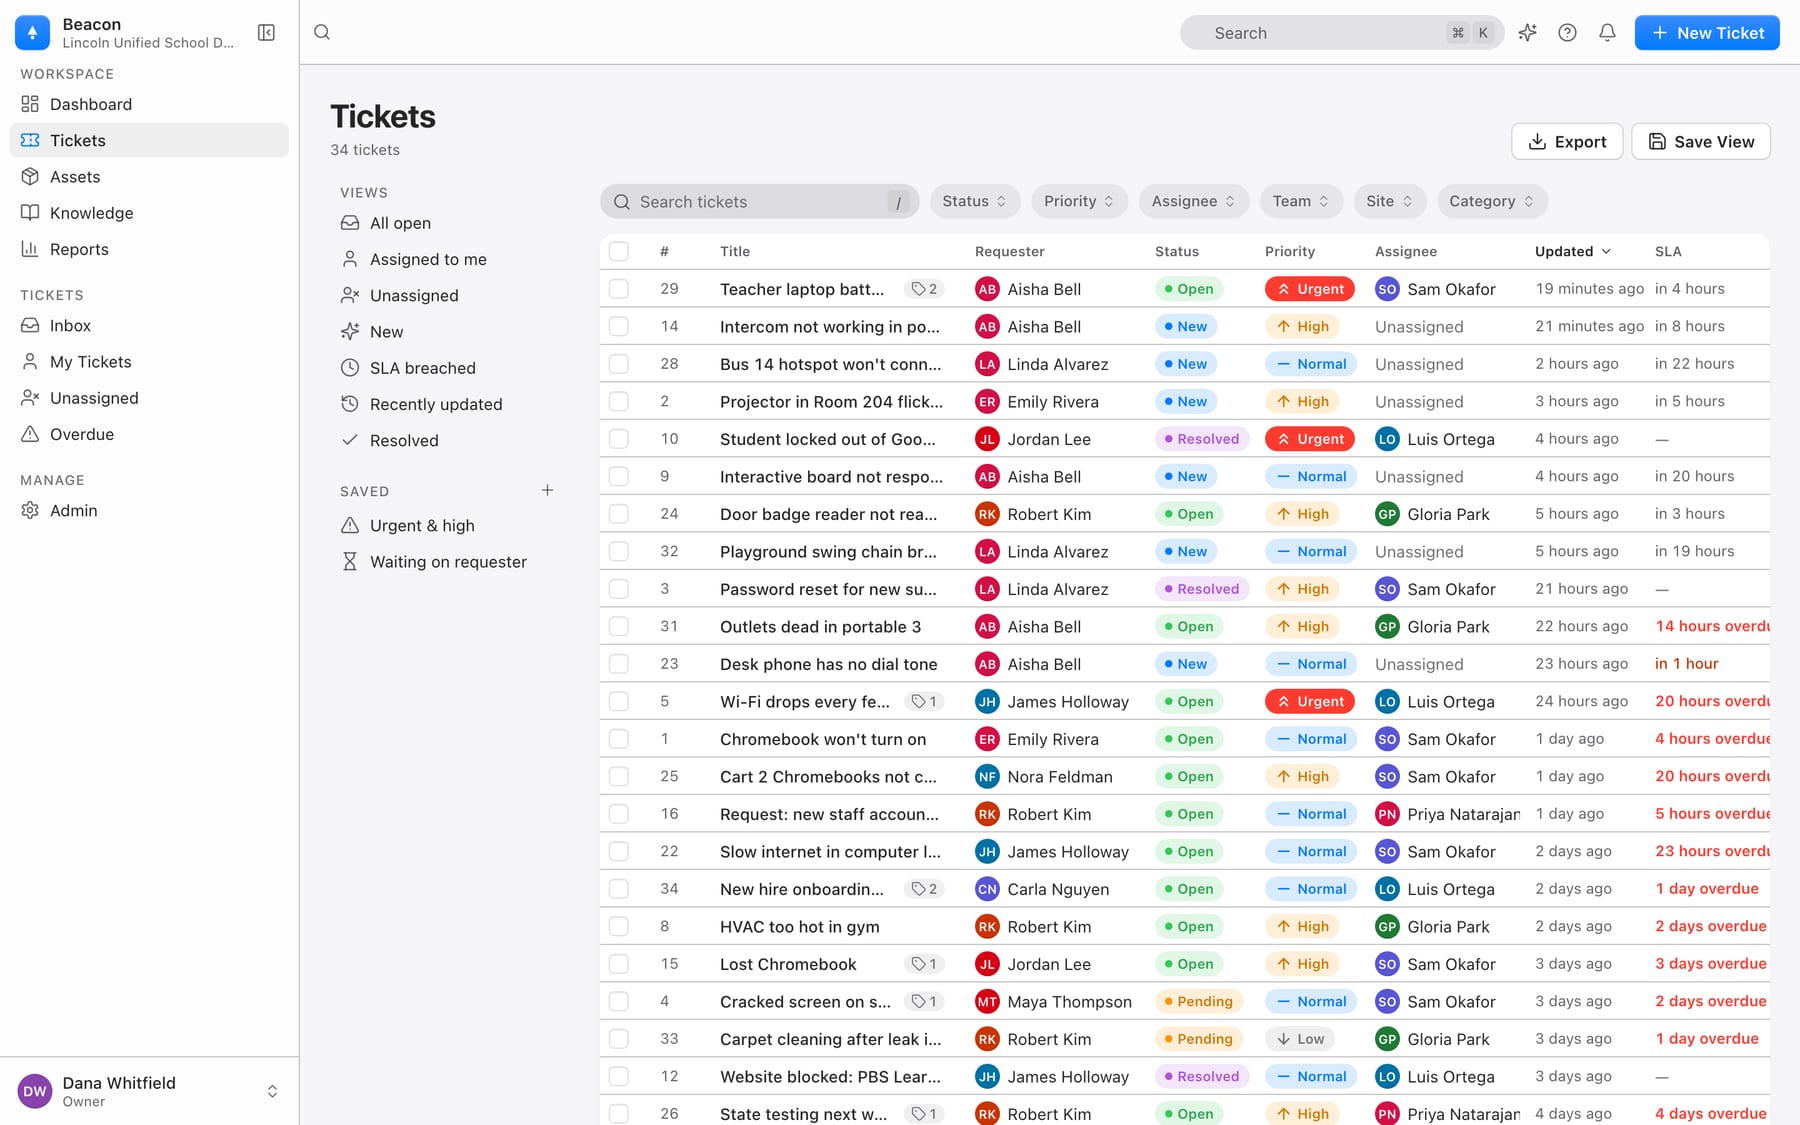Open ticket Bus 14 hotspot won't conn...
The width and height of the screenshot is (1800, 1125).
point(830,364)
